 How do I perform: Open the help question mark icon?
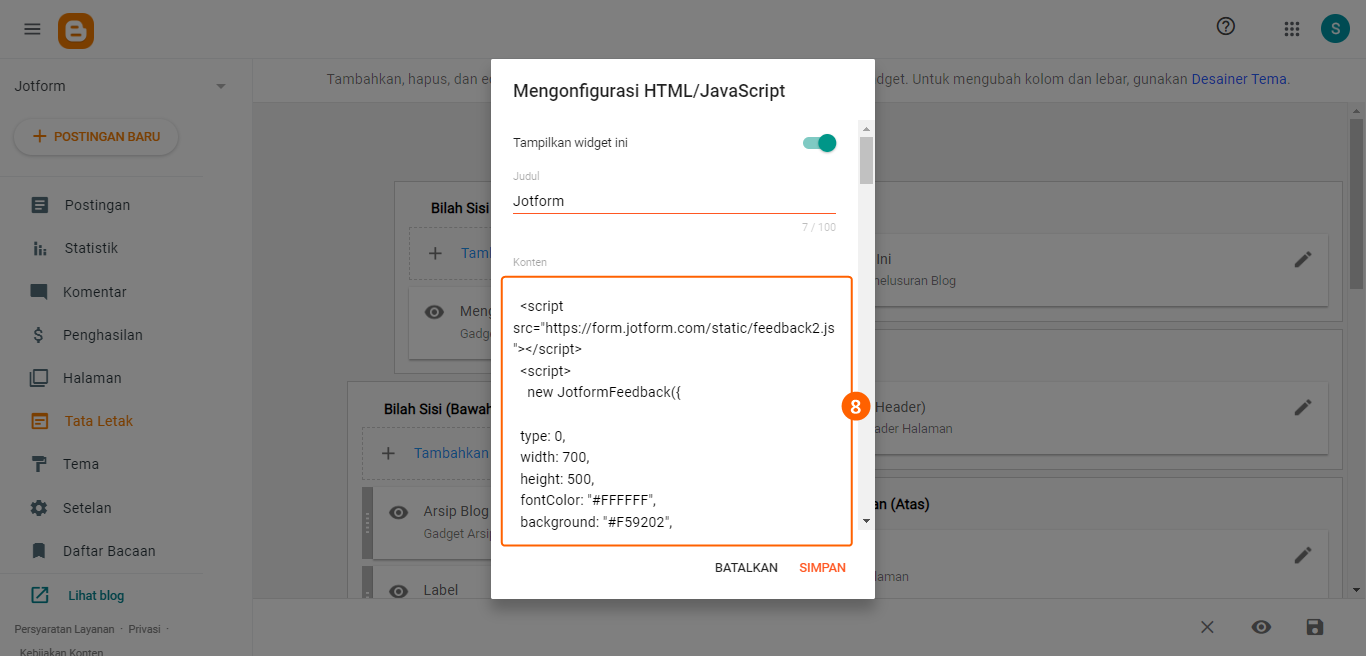coord(1226,27)
